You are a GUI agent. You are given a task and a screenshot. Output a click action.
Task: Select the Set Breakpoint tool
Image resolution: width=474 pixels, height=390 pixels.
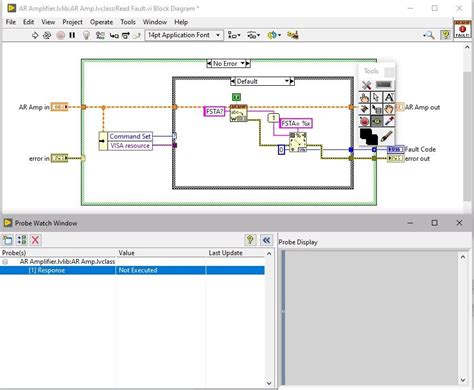coord(364,121)
